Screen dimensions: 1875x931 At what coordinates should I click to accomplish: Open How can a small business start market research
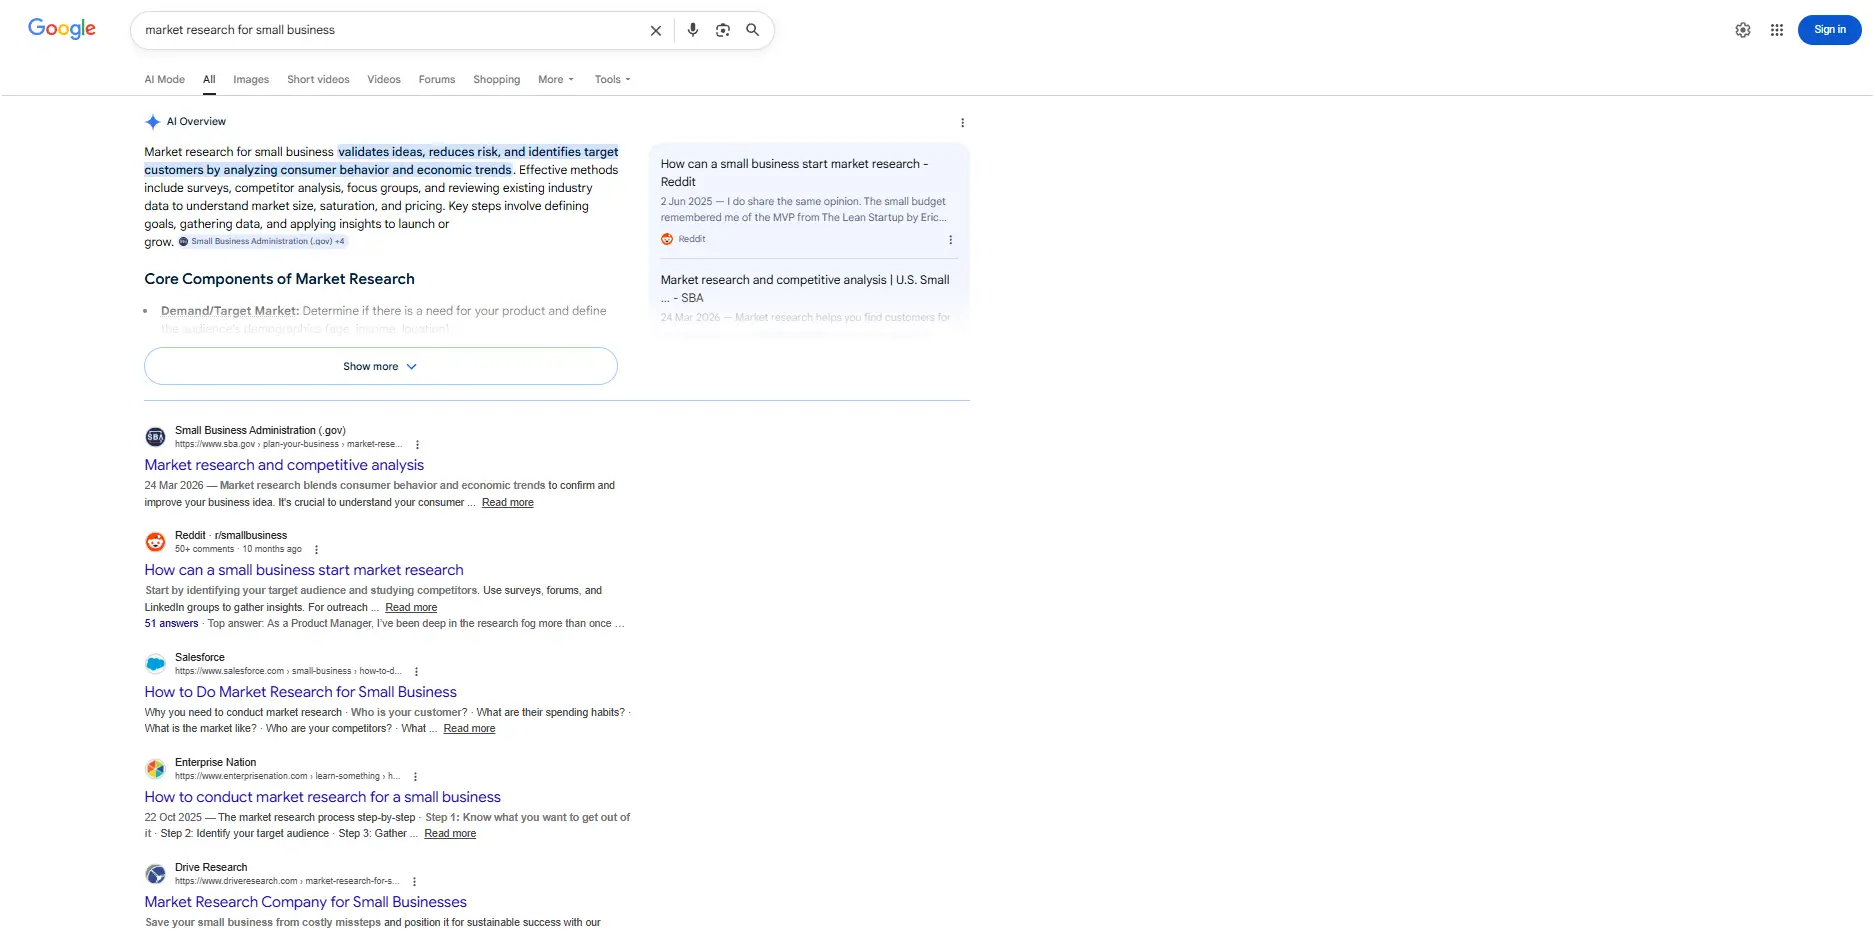(x=304, y=570)
